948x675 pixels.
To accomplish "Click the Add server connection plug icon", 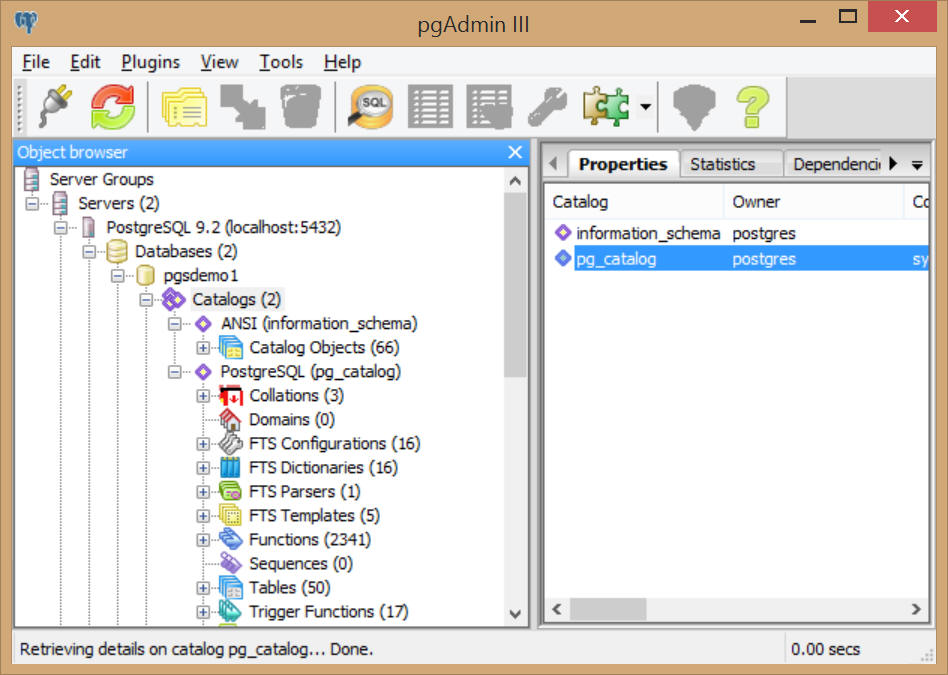I will pyautogui.click(x=56, y=106).
